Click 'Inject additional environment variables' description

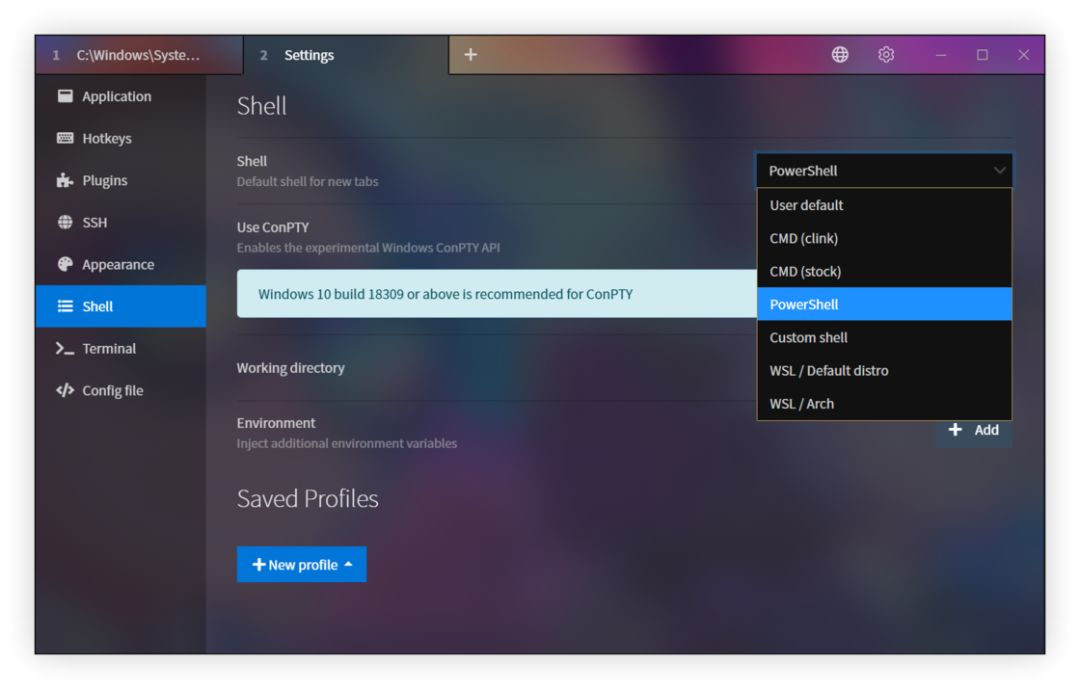tap(346, 444)
